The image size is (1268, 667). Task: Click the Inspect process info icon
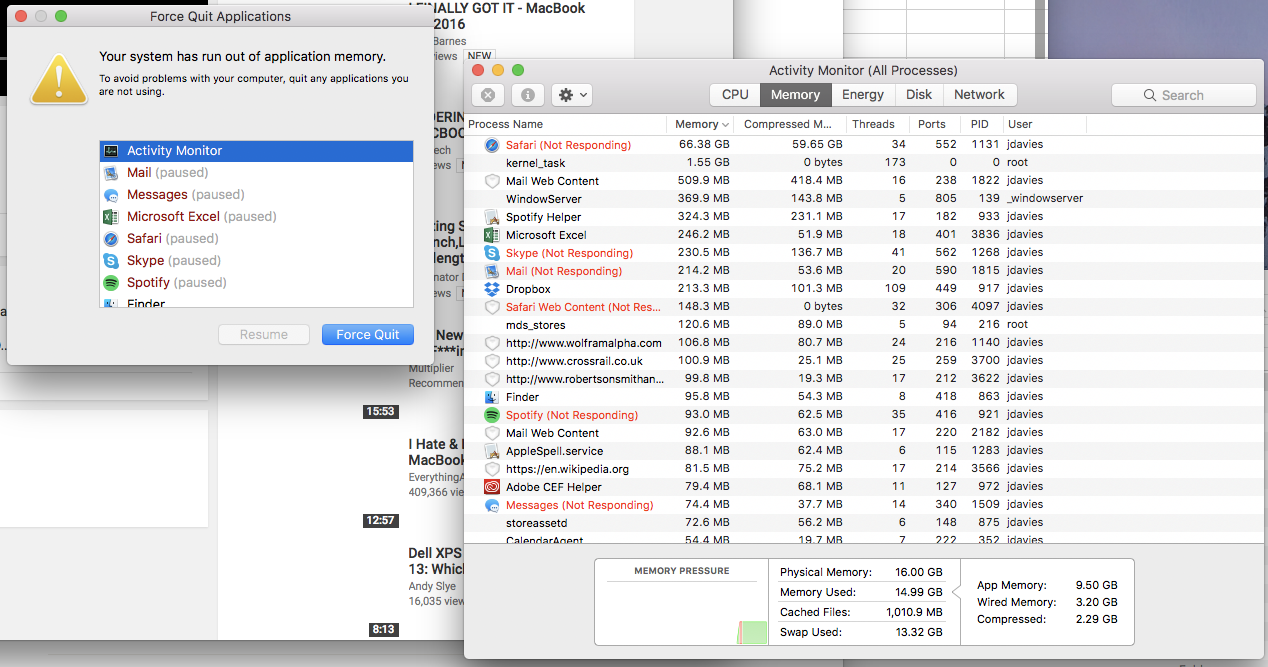coord(528,95)
